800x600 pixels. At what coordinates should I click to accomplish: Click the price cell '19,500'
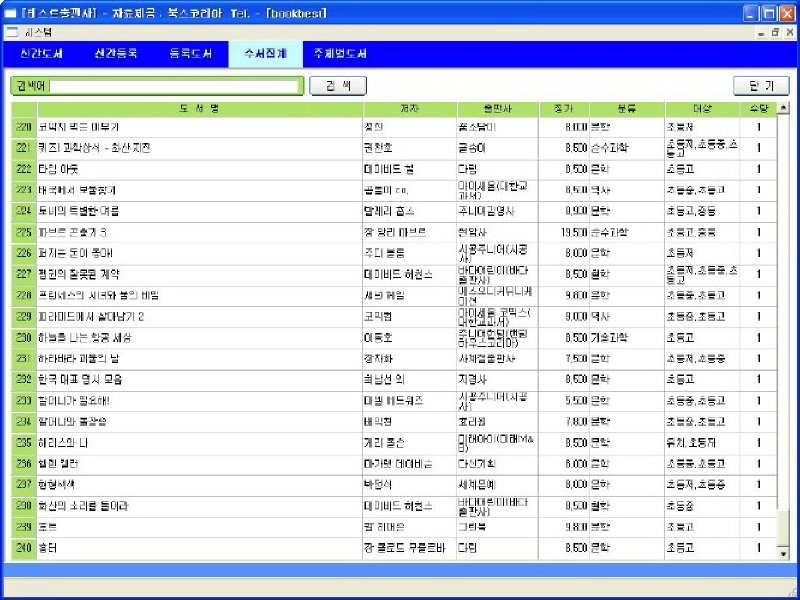click(564, 233)
